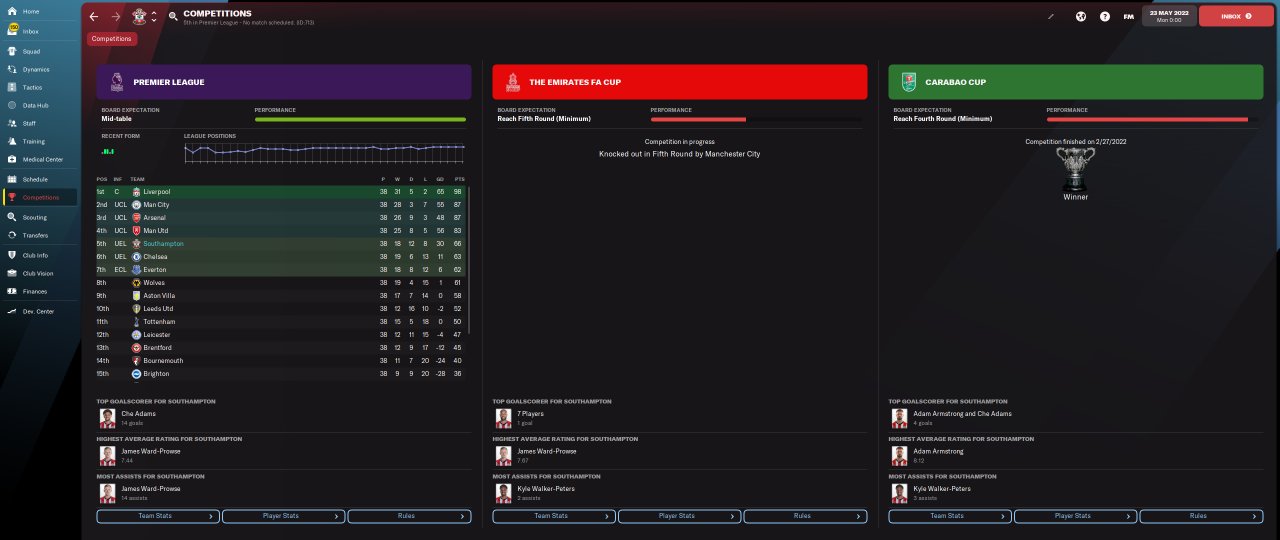Image resolution: width=1280 pixels, height=540 pixels.
Task: Click the Training sidebar icon
Action: (x=12, y=141)
